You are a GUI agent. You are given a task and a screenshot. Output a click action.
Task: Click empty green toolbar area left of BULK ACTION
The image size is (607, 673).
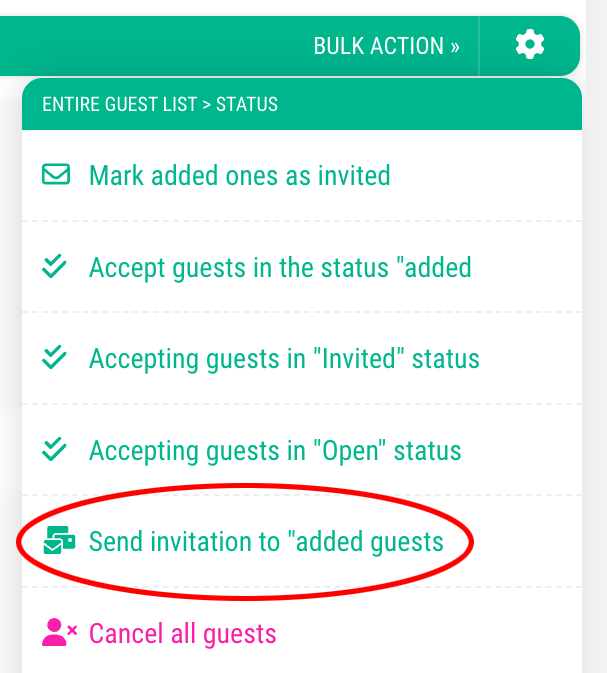point(150,45)
